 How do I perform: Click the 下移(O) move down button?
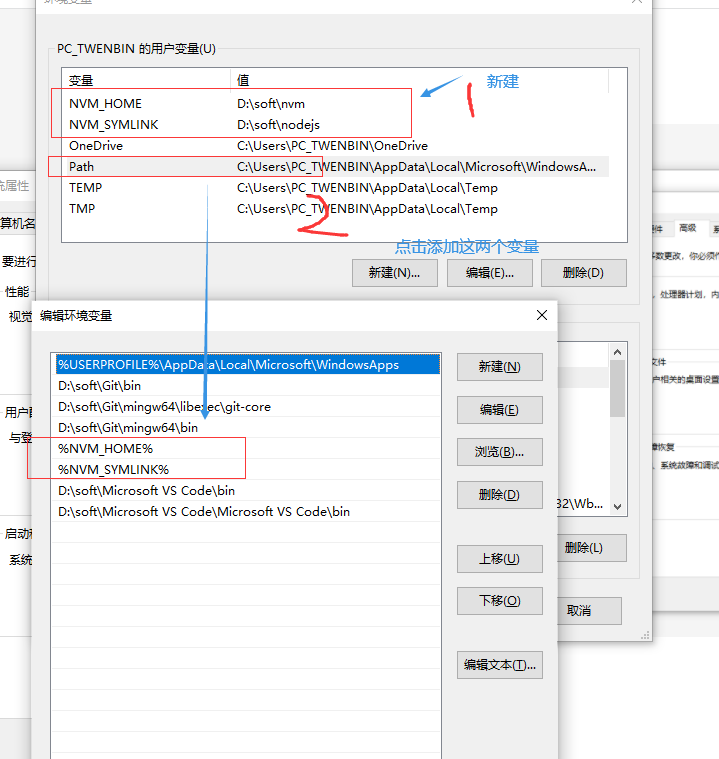500,601
